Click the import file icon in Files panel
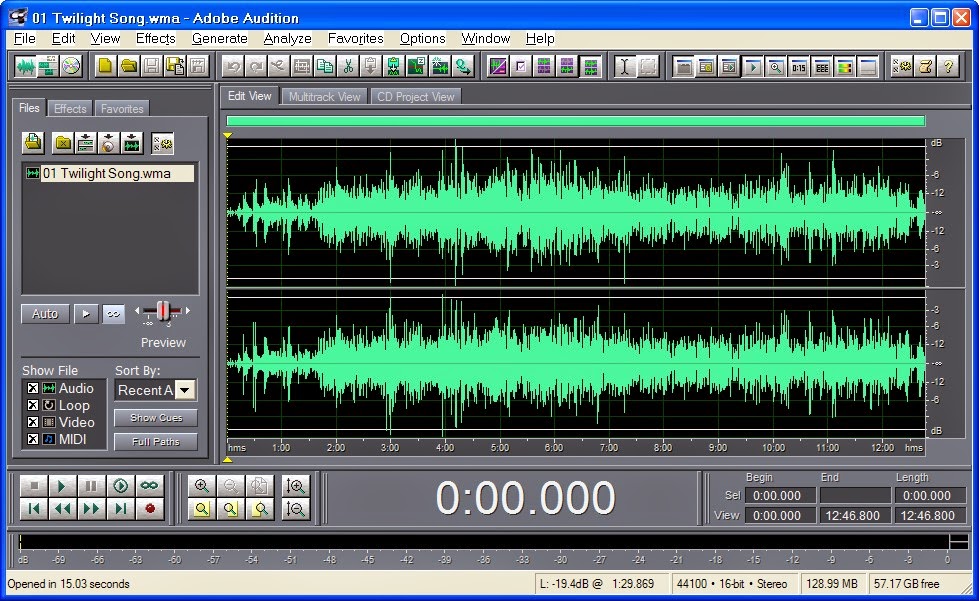This screenshot has width=979, height=601. (33, 143)
